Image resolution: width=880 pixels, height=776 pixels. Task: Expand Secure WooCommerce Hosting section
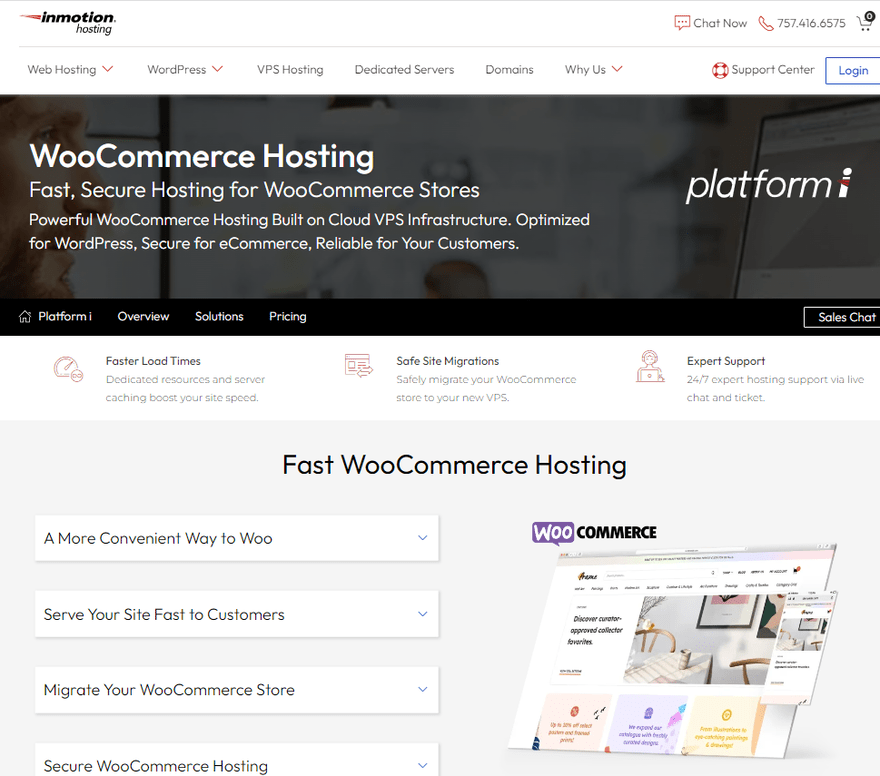[236, 760]
